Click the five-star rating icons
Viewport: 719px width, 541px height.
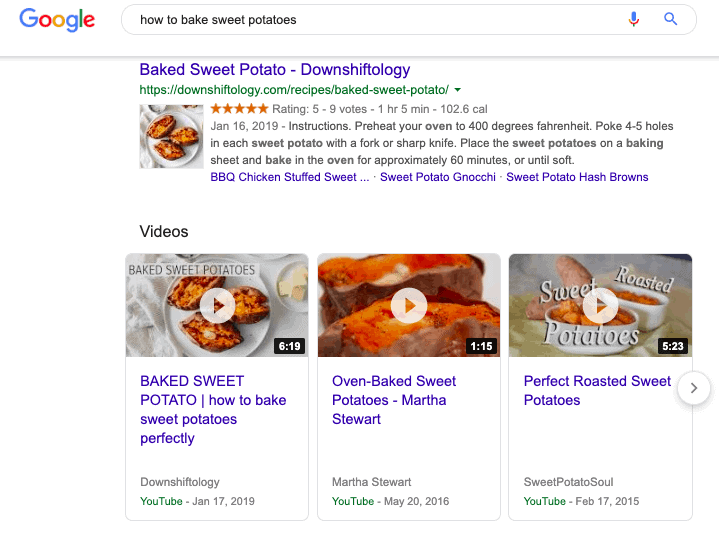[239, 109]
